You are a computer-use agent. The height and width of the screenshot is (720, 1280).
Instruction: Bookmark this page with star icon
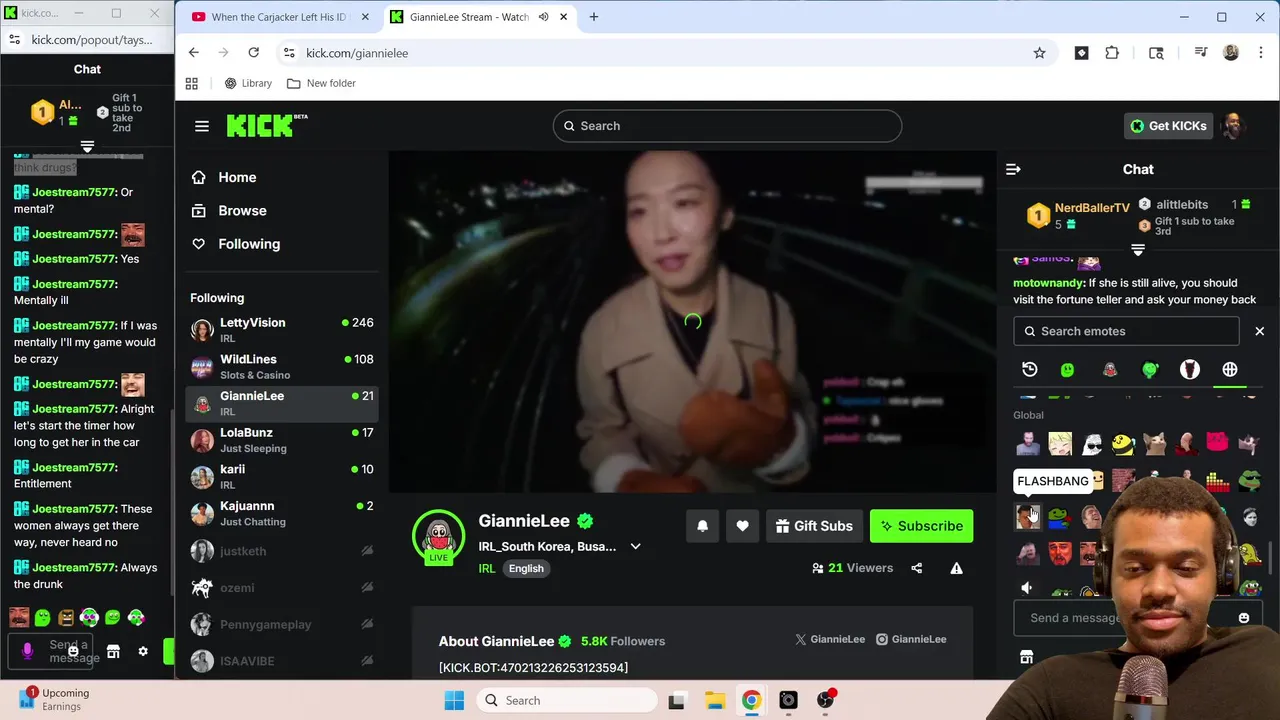pos(1039,53)
